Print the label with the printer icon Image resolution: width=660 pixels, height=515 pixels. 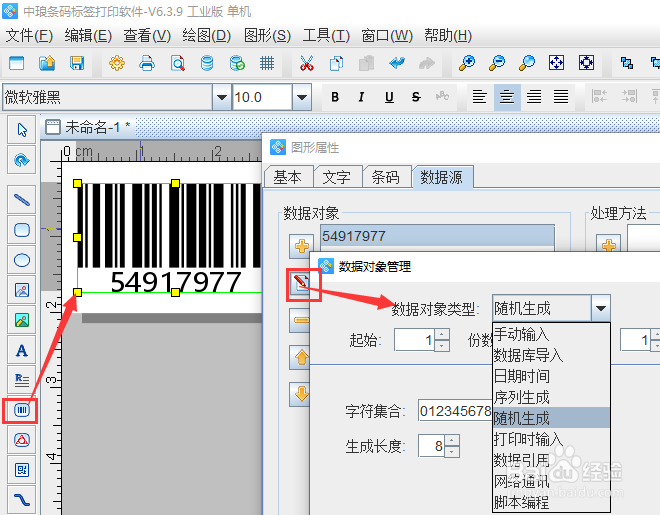tap(147, 63)
